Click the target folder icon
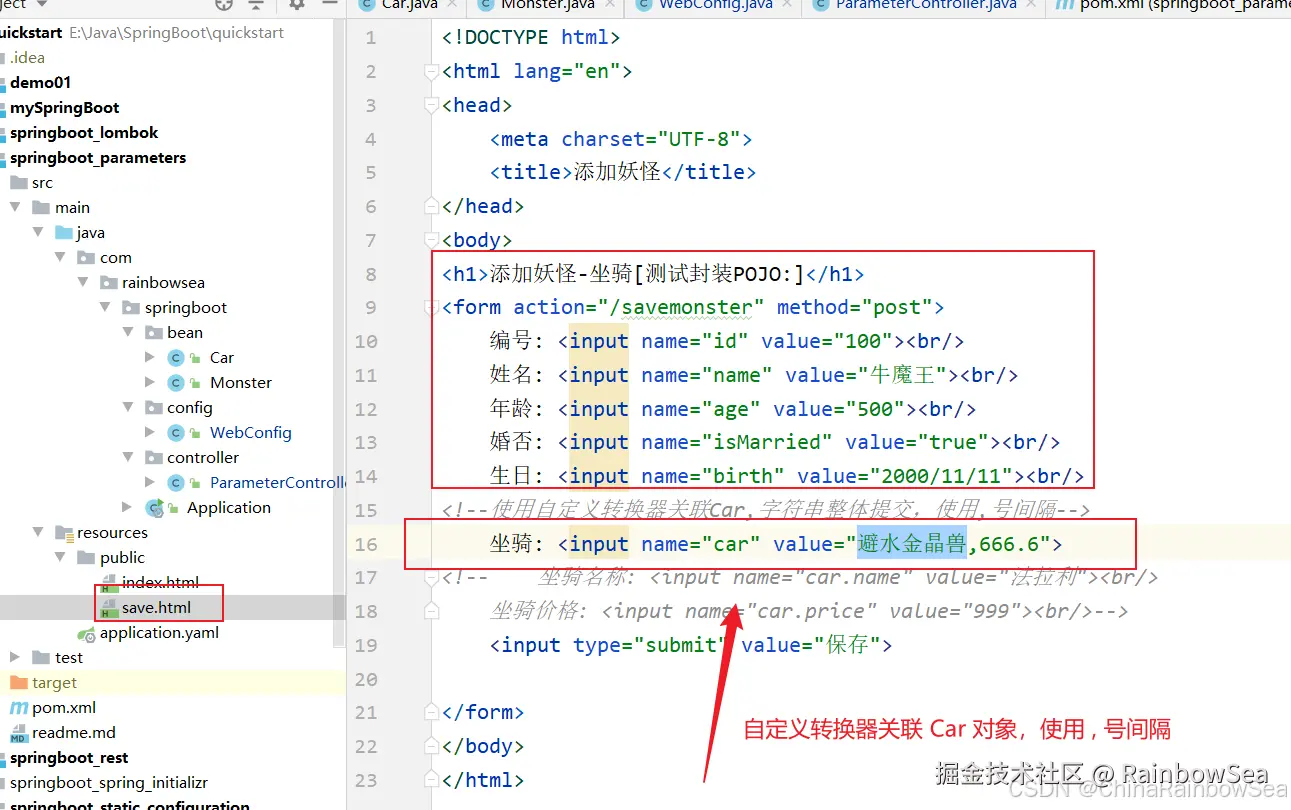This screenshot has width=1291, height=810. 18,683
